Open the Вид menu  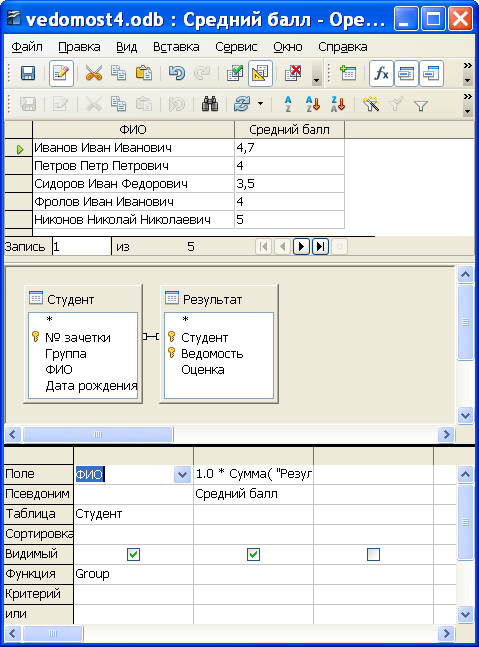click(x=126, y=47)
